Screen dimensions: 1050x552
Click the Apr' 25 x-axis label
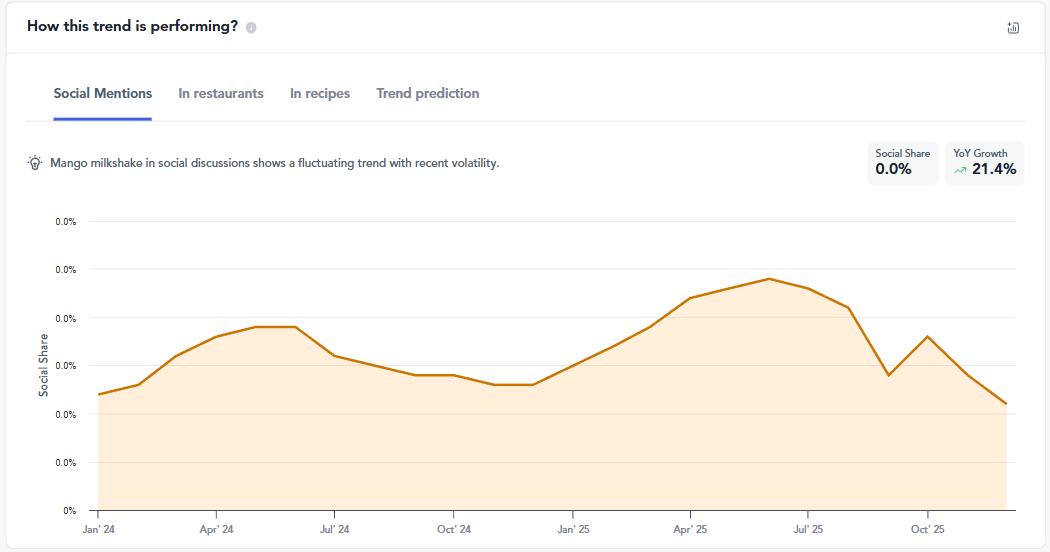point(690,529)
